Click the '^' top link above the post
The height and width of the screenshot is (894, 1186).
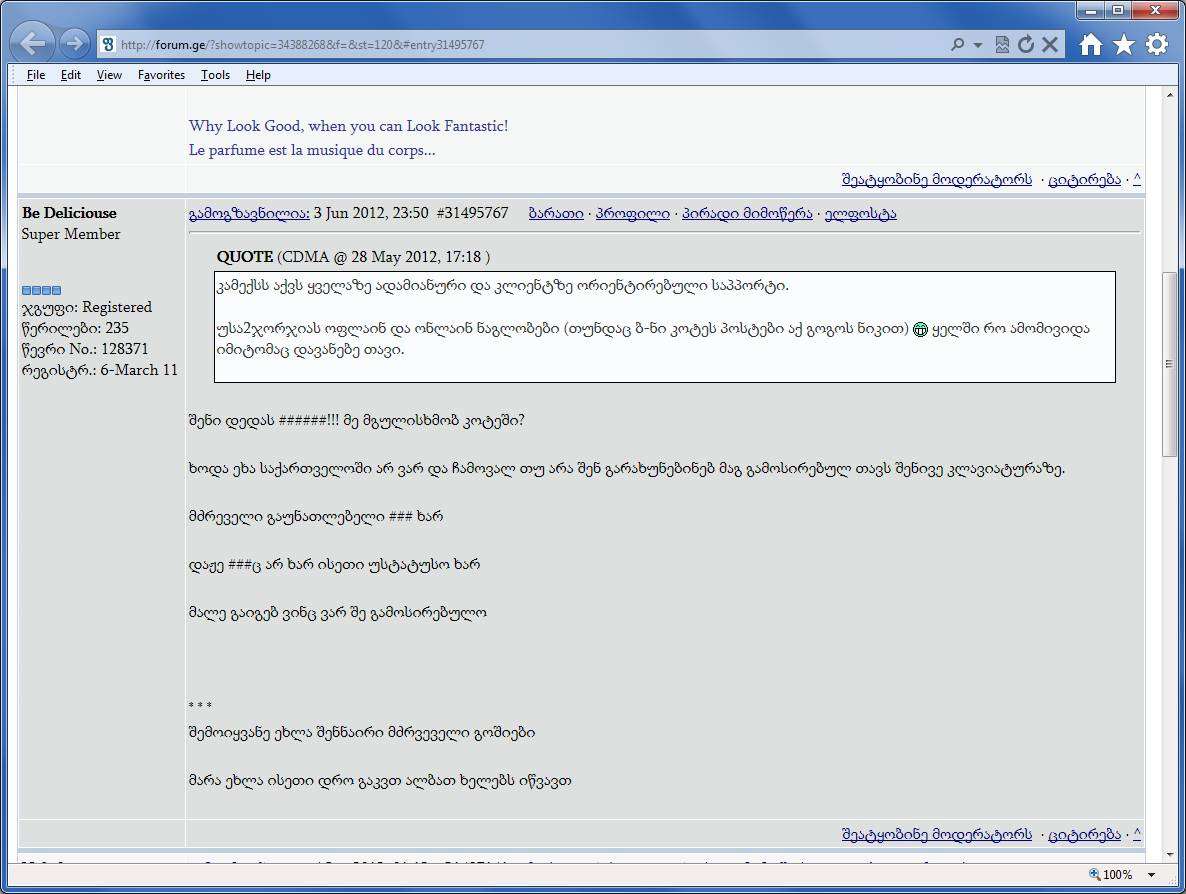click(1137, 178)
